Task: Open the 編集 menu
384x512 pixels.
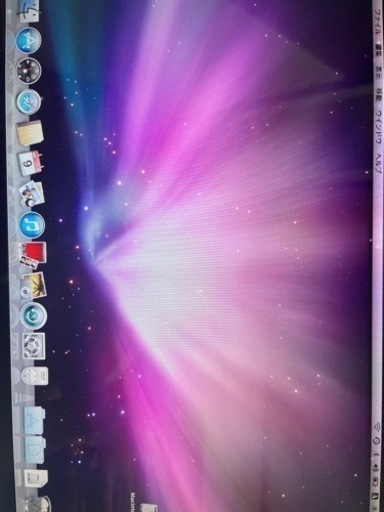Action: (x=379, y=50)
